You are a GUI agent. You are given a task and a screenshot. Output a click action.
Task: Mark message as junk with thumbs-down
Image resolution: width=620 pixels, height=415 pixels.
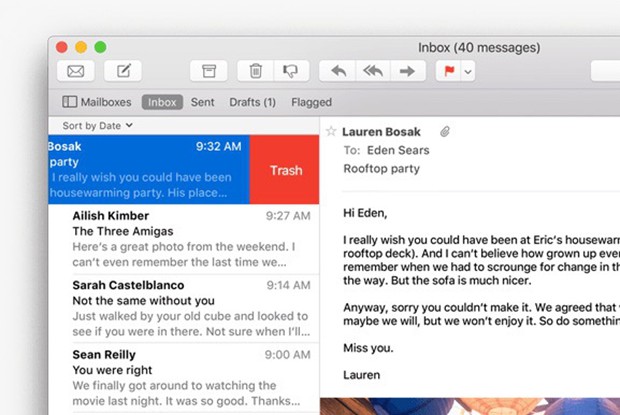click(291, 71)
